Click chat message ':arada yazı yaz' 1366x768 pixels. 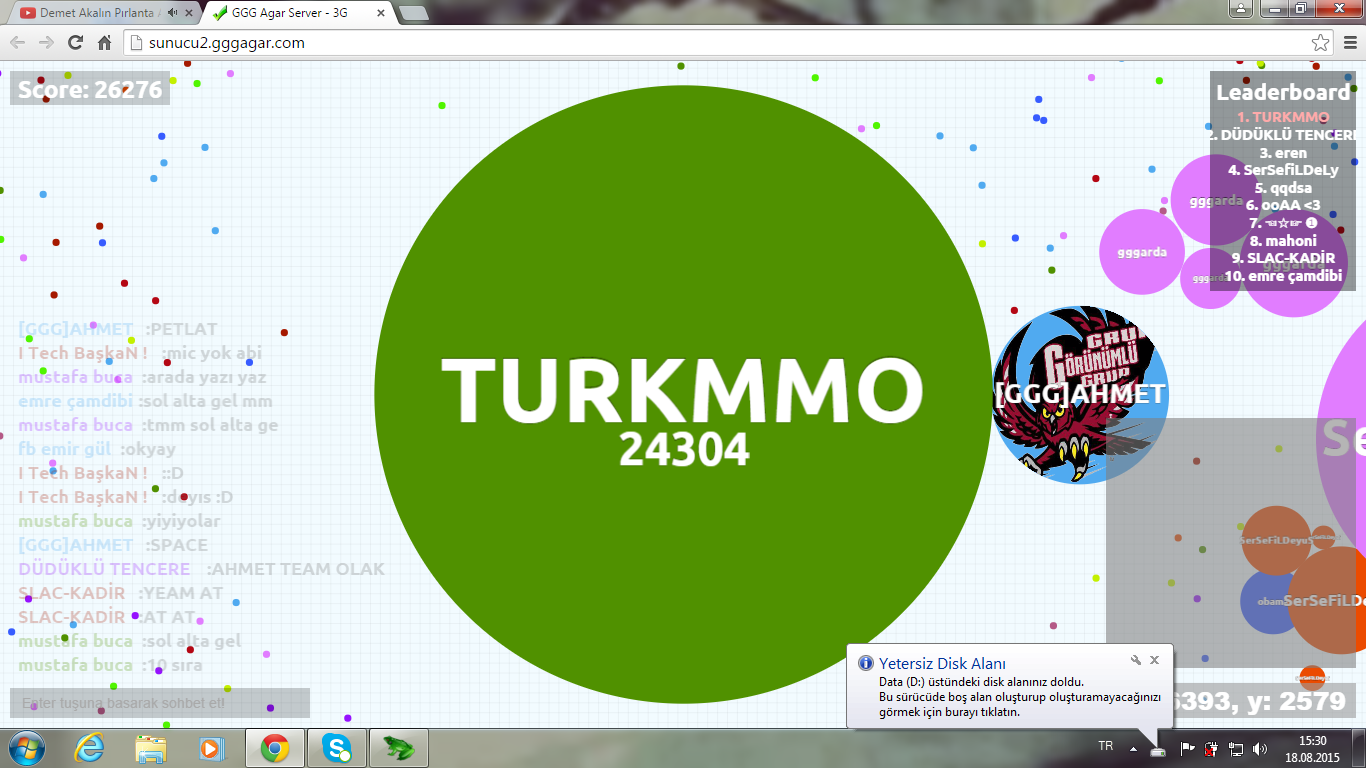[203, 377]
